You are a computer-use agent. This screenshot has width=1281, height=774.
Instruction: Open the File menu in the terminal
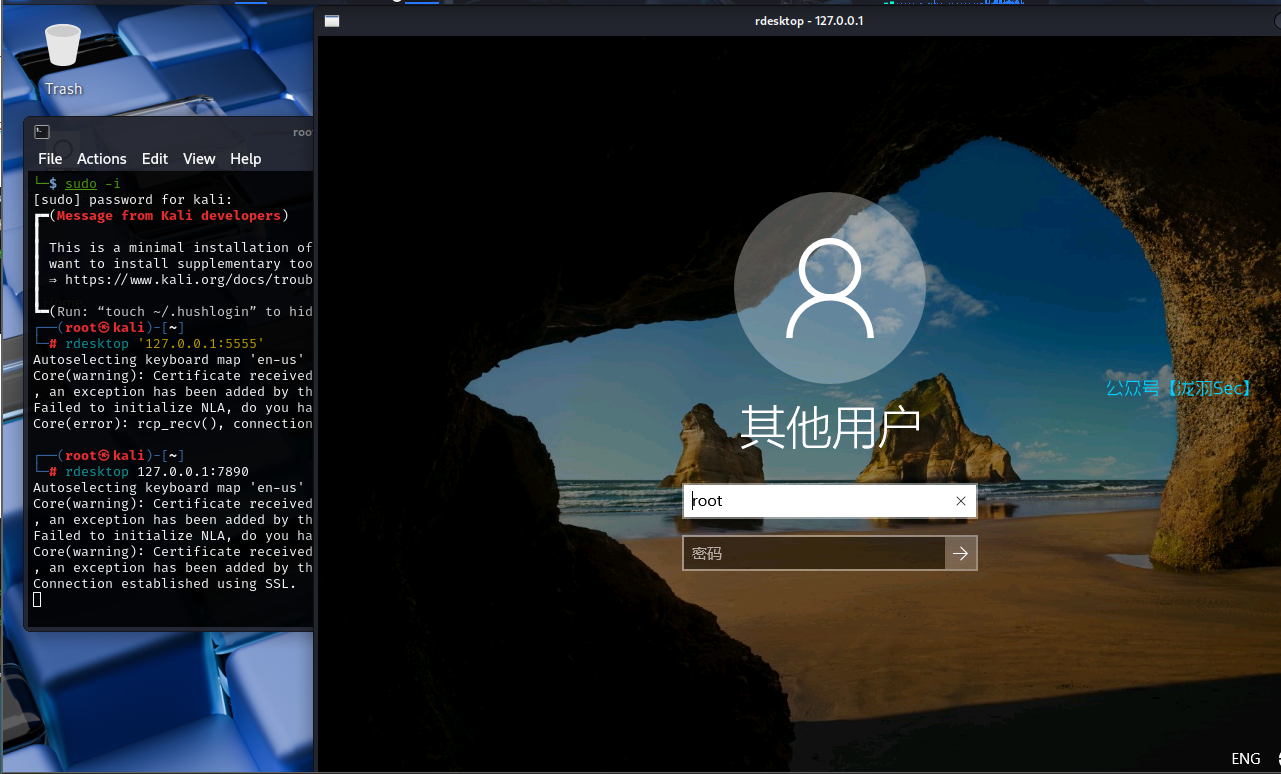point(50,159)
